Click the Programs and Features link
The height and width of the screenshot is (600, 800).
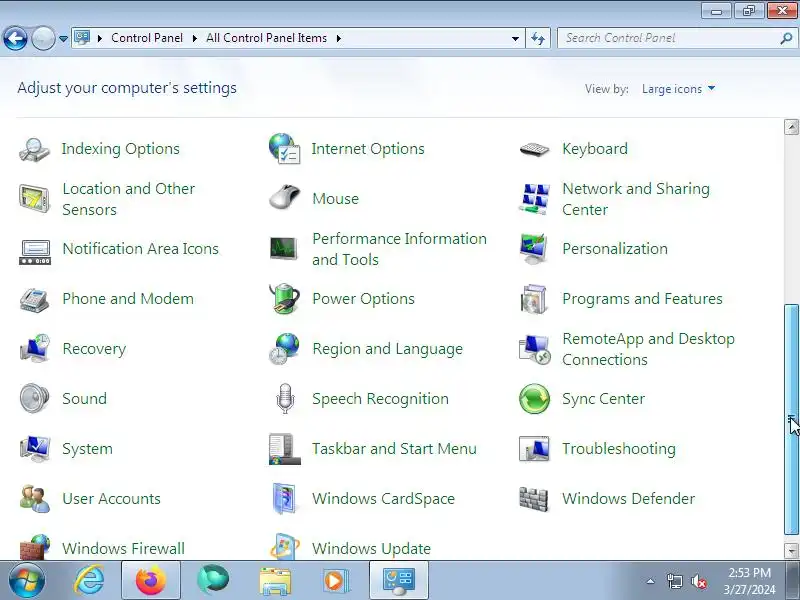pos(642,299)
